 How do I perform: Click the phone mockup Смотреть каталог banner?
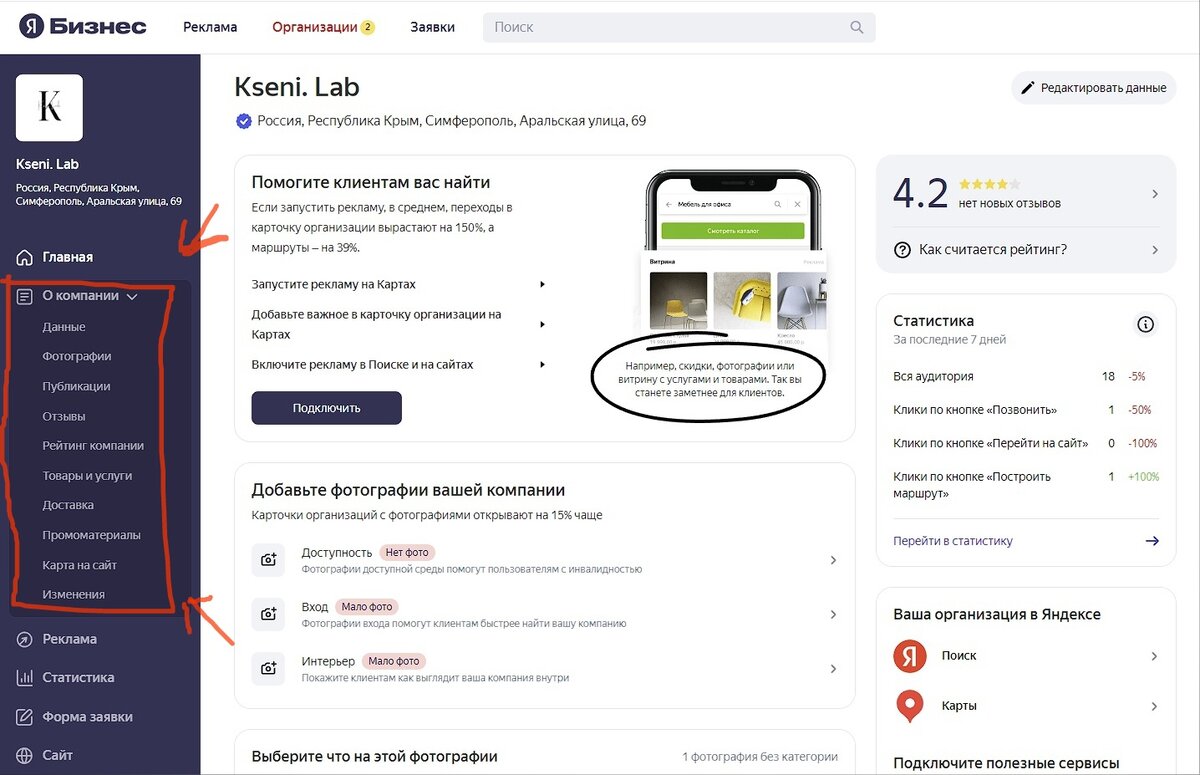[x=733, y=231]
